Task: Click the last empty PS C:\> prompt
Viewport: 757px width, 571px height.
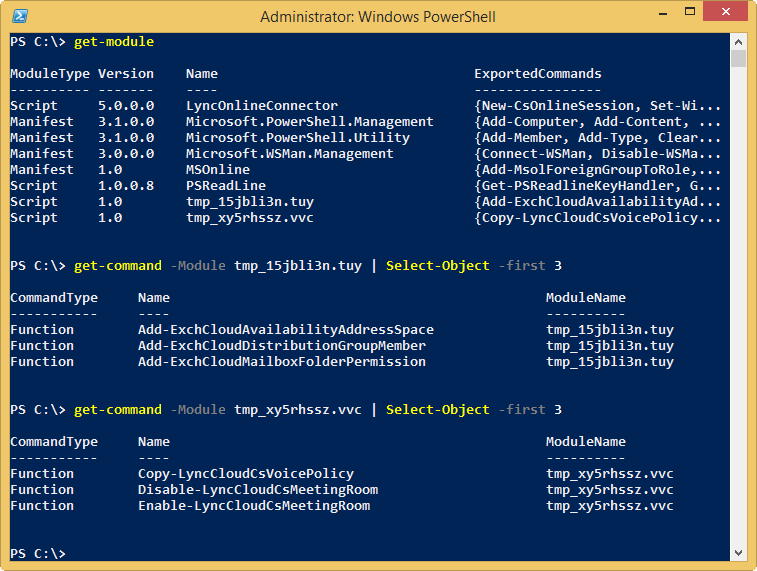Action: click(x=38, y=554)
